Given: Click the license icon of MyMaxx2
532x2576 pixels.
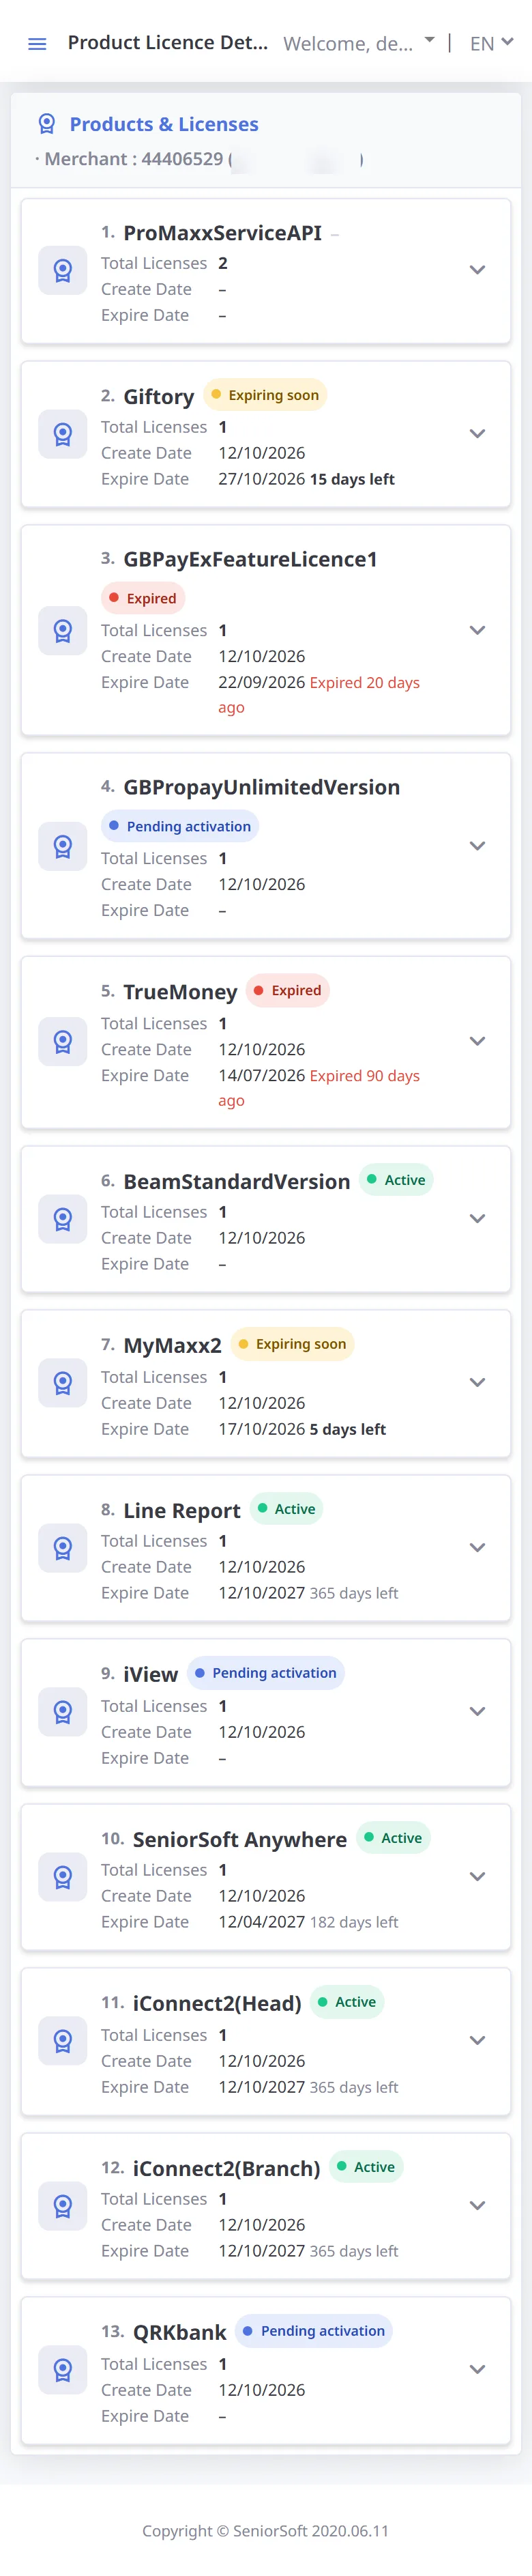Looking at the screenshot, I should [62, 1383].
